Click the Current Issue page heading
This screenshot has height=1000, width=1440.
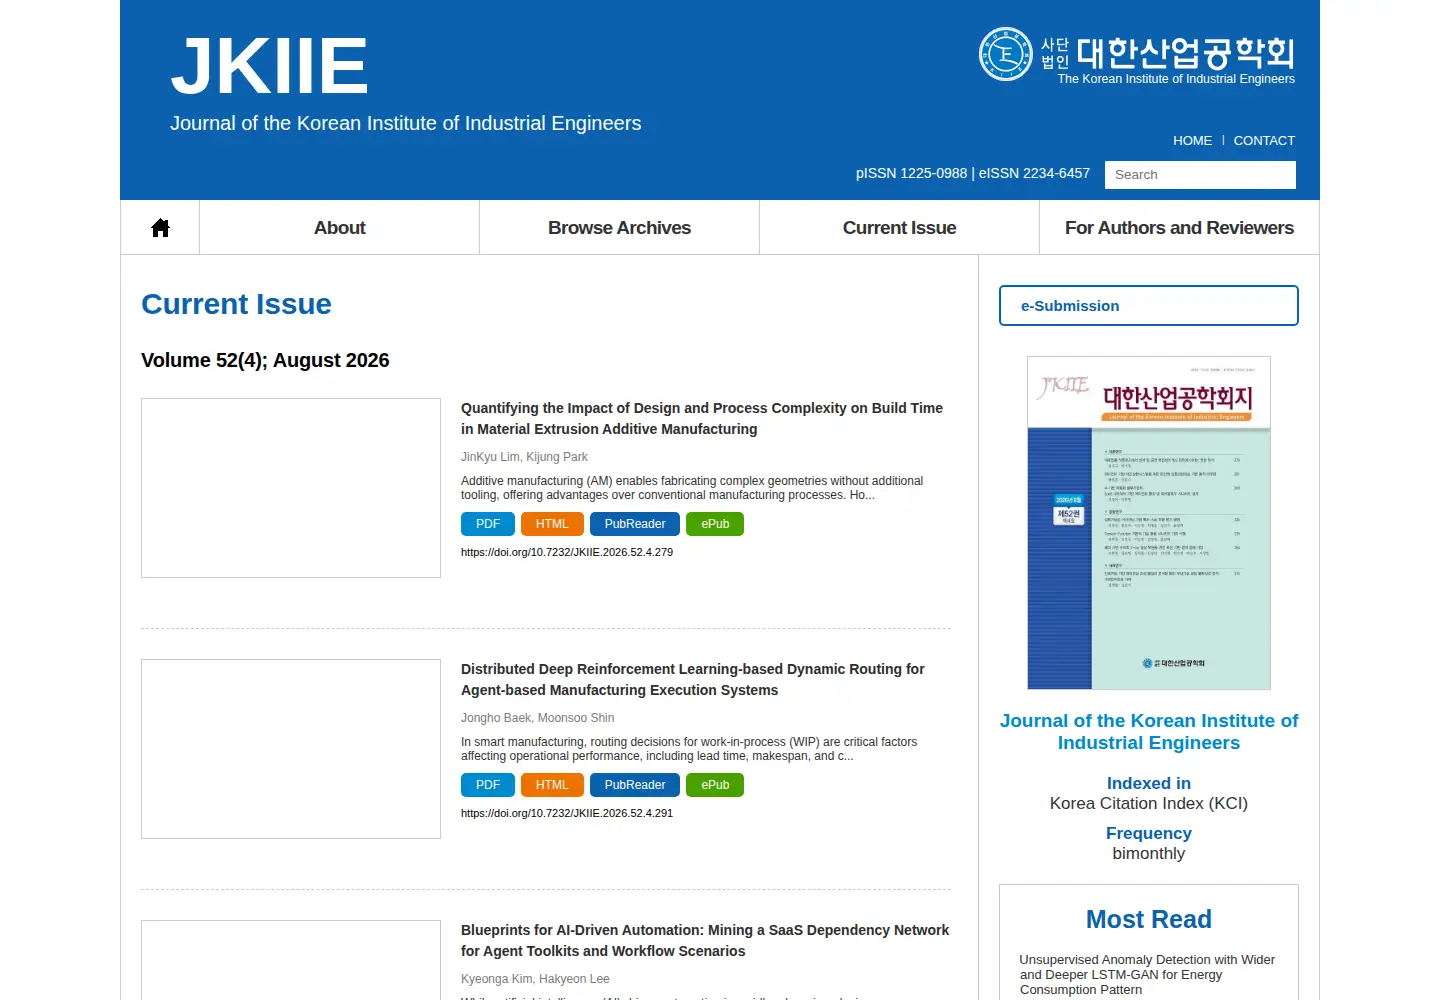click(236, 304)
